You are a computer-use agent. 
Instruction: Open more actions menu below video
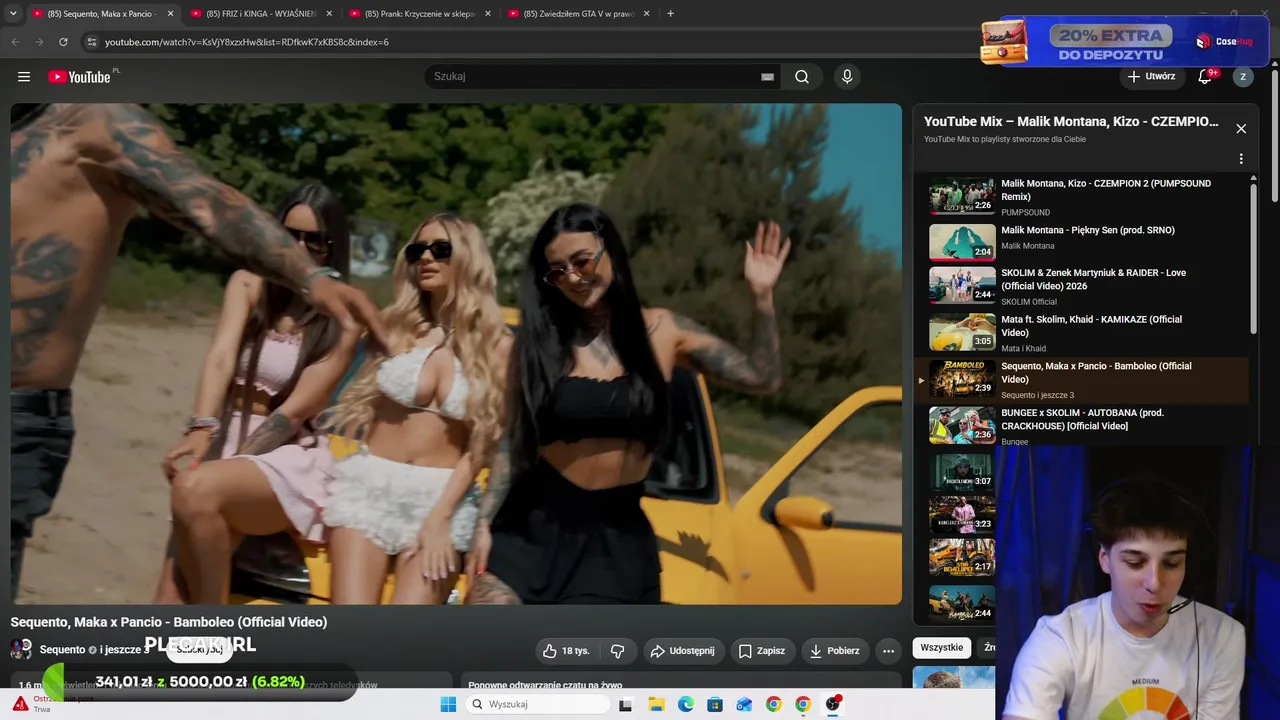click(888, 651)
